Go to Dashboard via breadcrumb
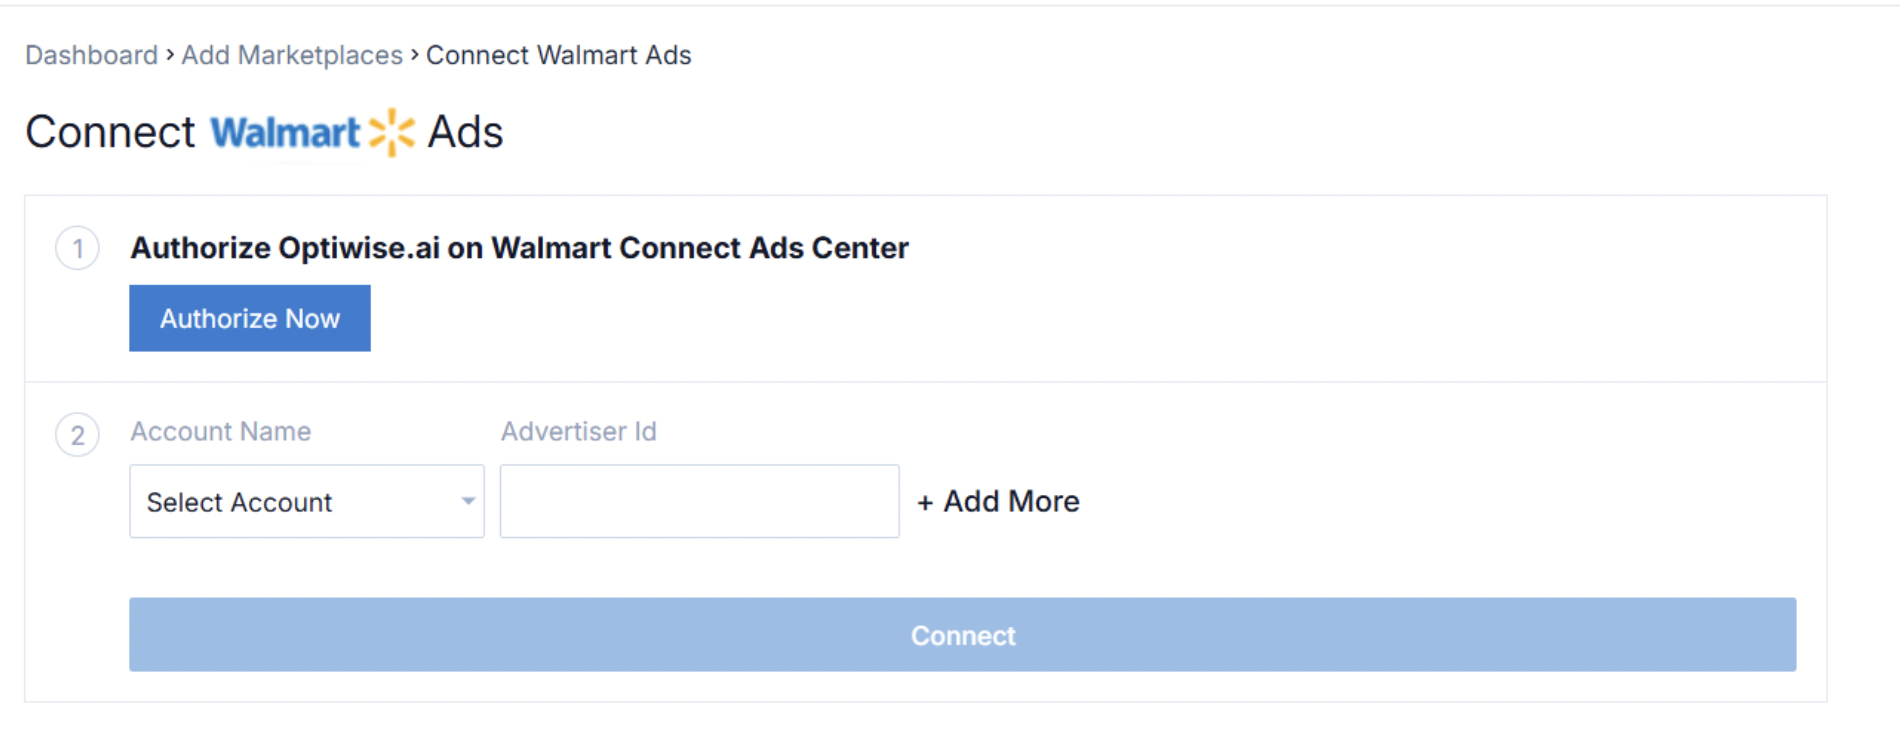 (91, 55)
